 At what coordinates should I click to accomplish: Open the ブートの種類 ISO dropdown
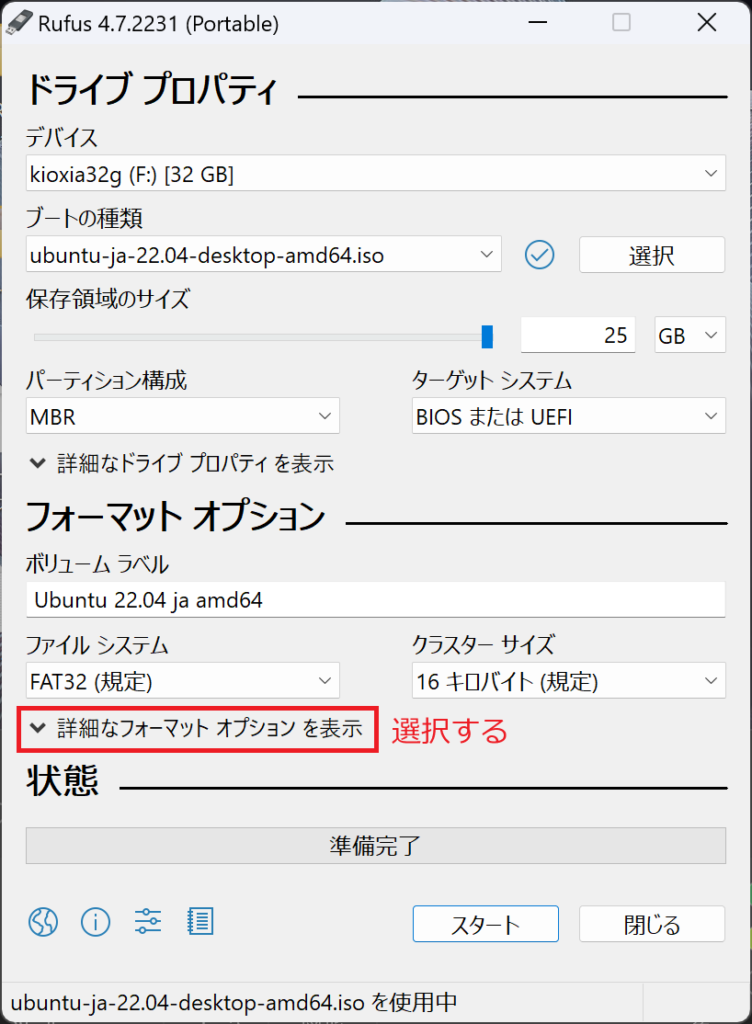[x=264, y=254]
